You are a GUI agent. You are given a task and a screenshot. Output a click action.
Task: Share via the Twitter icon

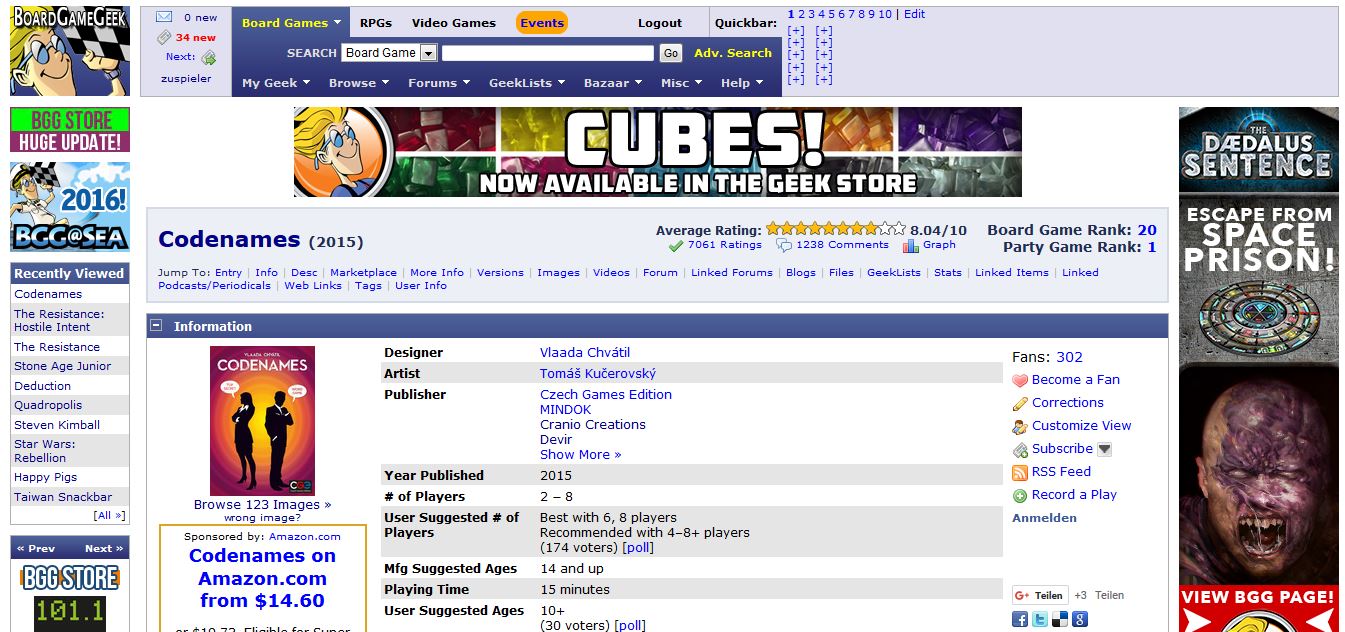[x=1040, y=619]
